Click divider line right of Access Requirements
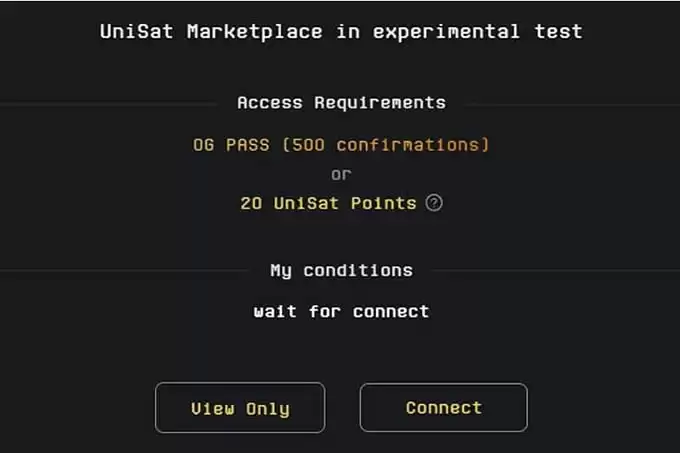This screenshot has width=680, height=453. click(x=570, y=102)
